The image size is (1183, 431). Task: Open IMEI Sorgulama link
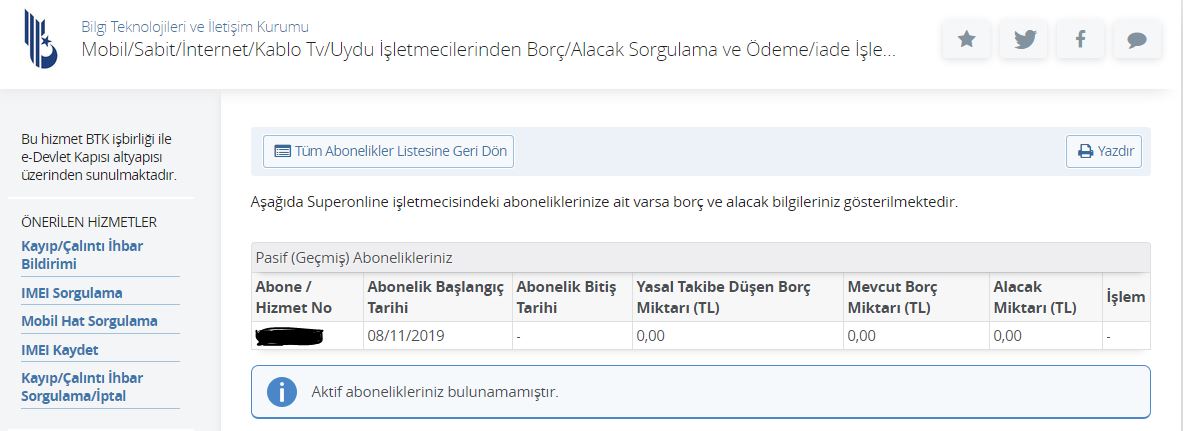click(x=72, y=293)
